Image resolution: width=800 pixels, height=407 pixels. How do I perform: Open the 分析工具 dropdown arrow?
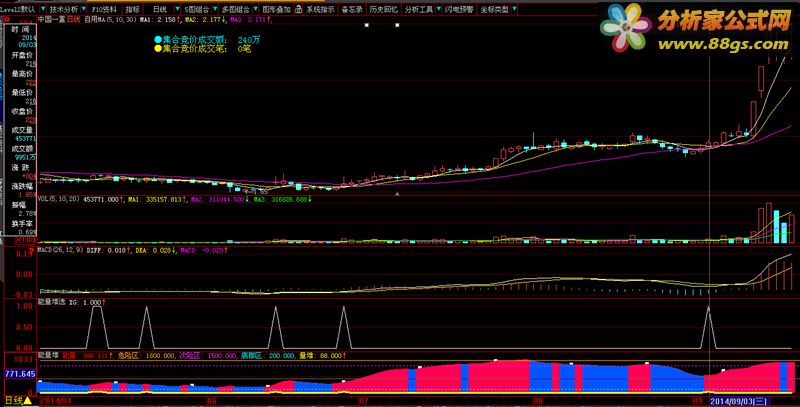(x=438, y=9)
